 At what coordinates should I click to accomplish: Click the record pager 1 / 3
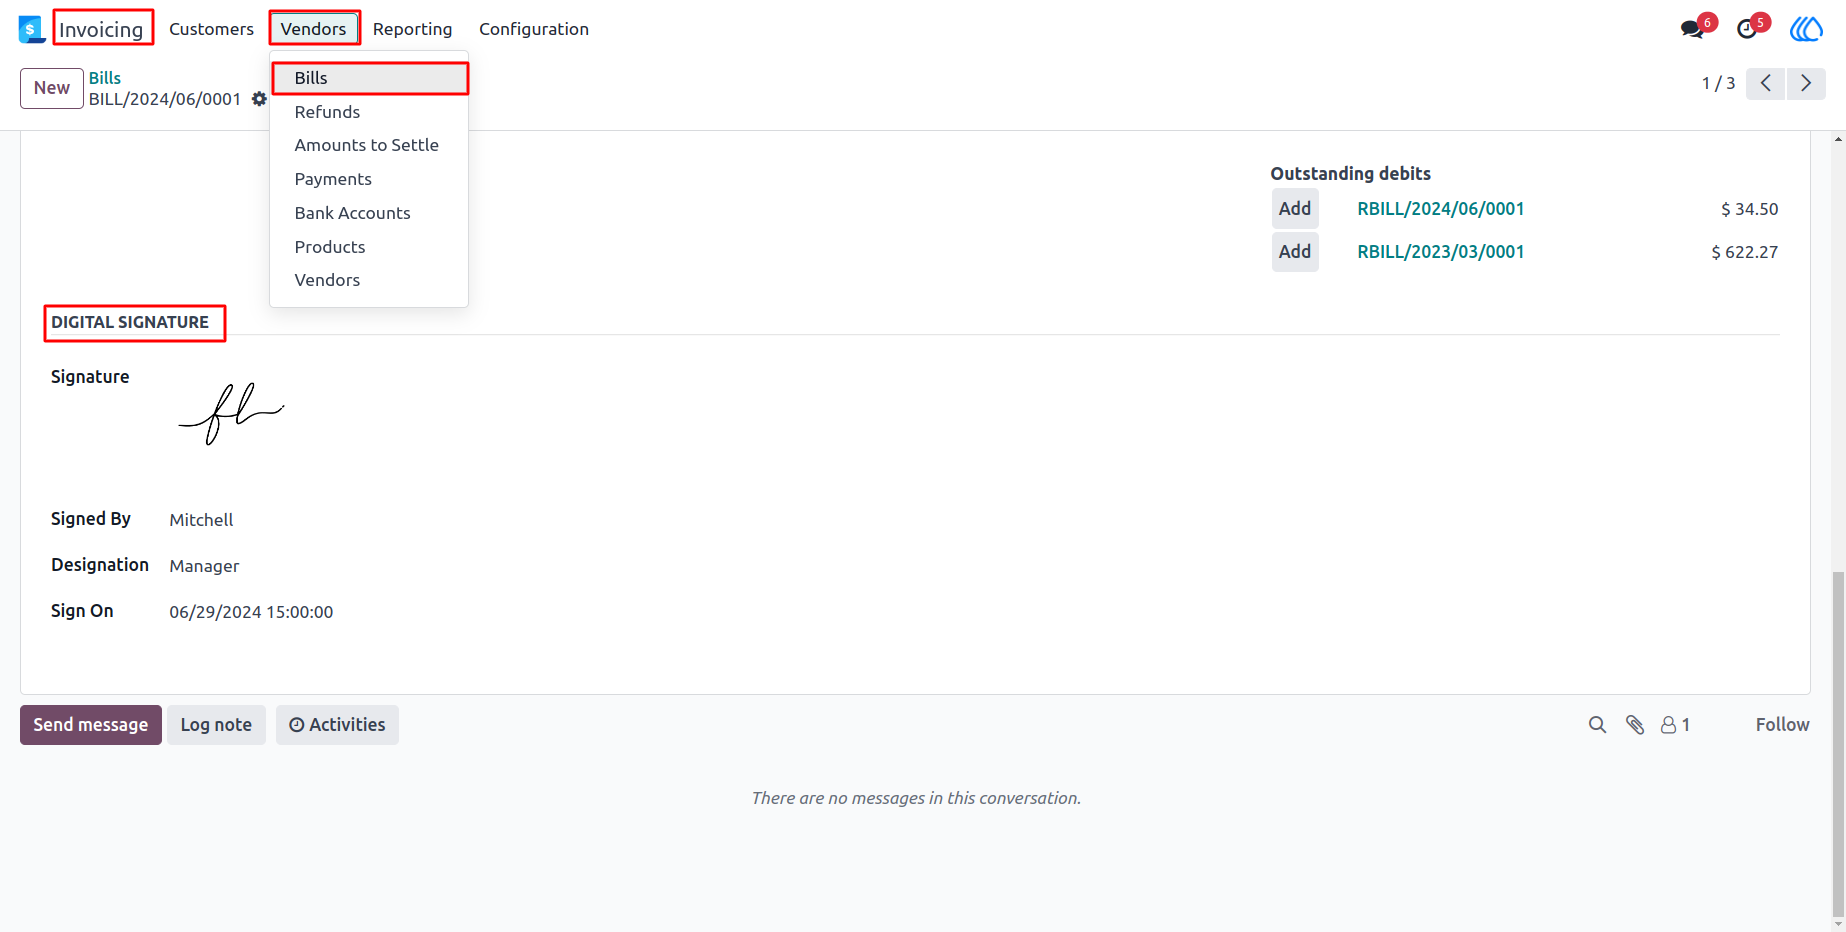[1718, 83]
